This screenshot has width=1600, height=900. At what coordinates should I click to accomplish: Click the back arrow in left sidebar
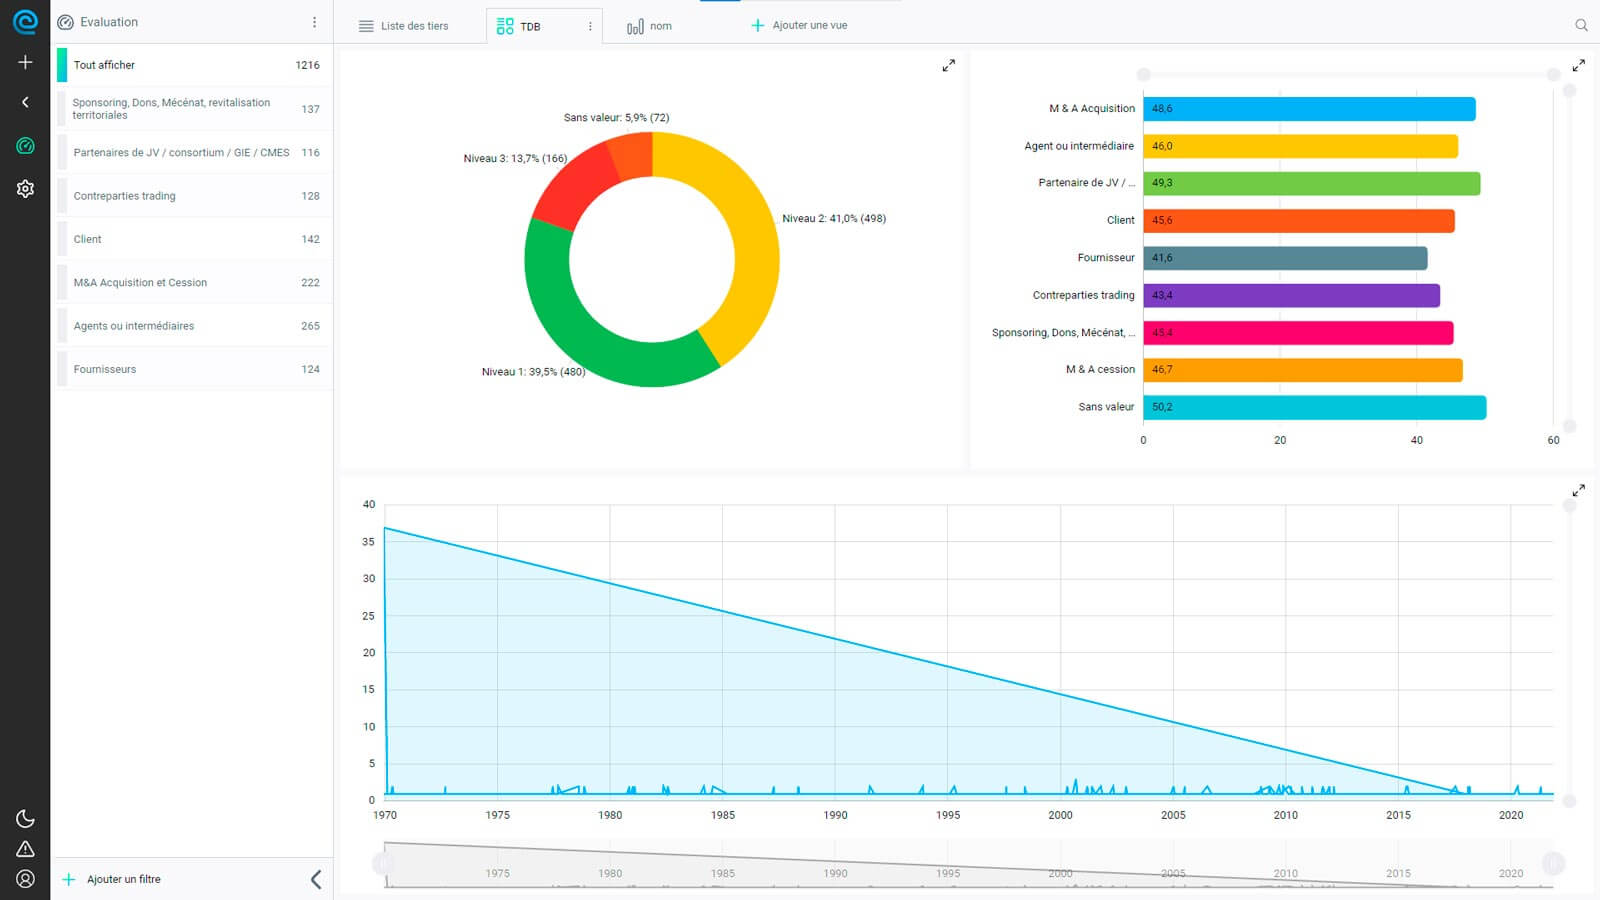point(25,102)
